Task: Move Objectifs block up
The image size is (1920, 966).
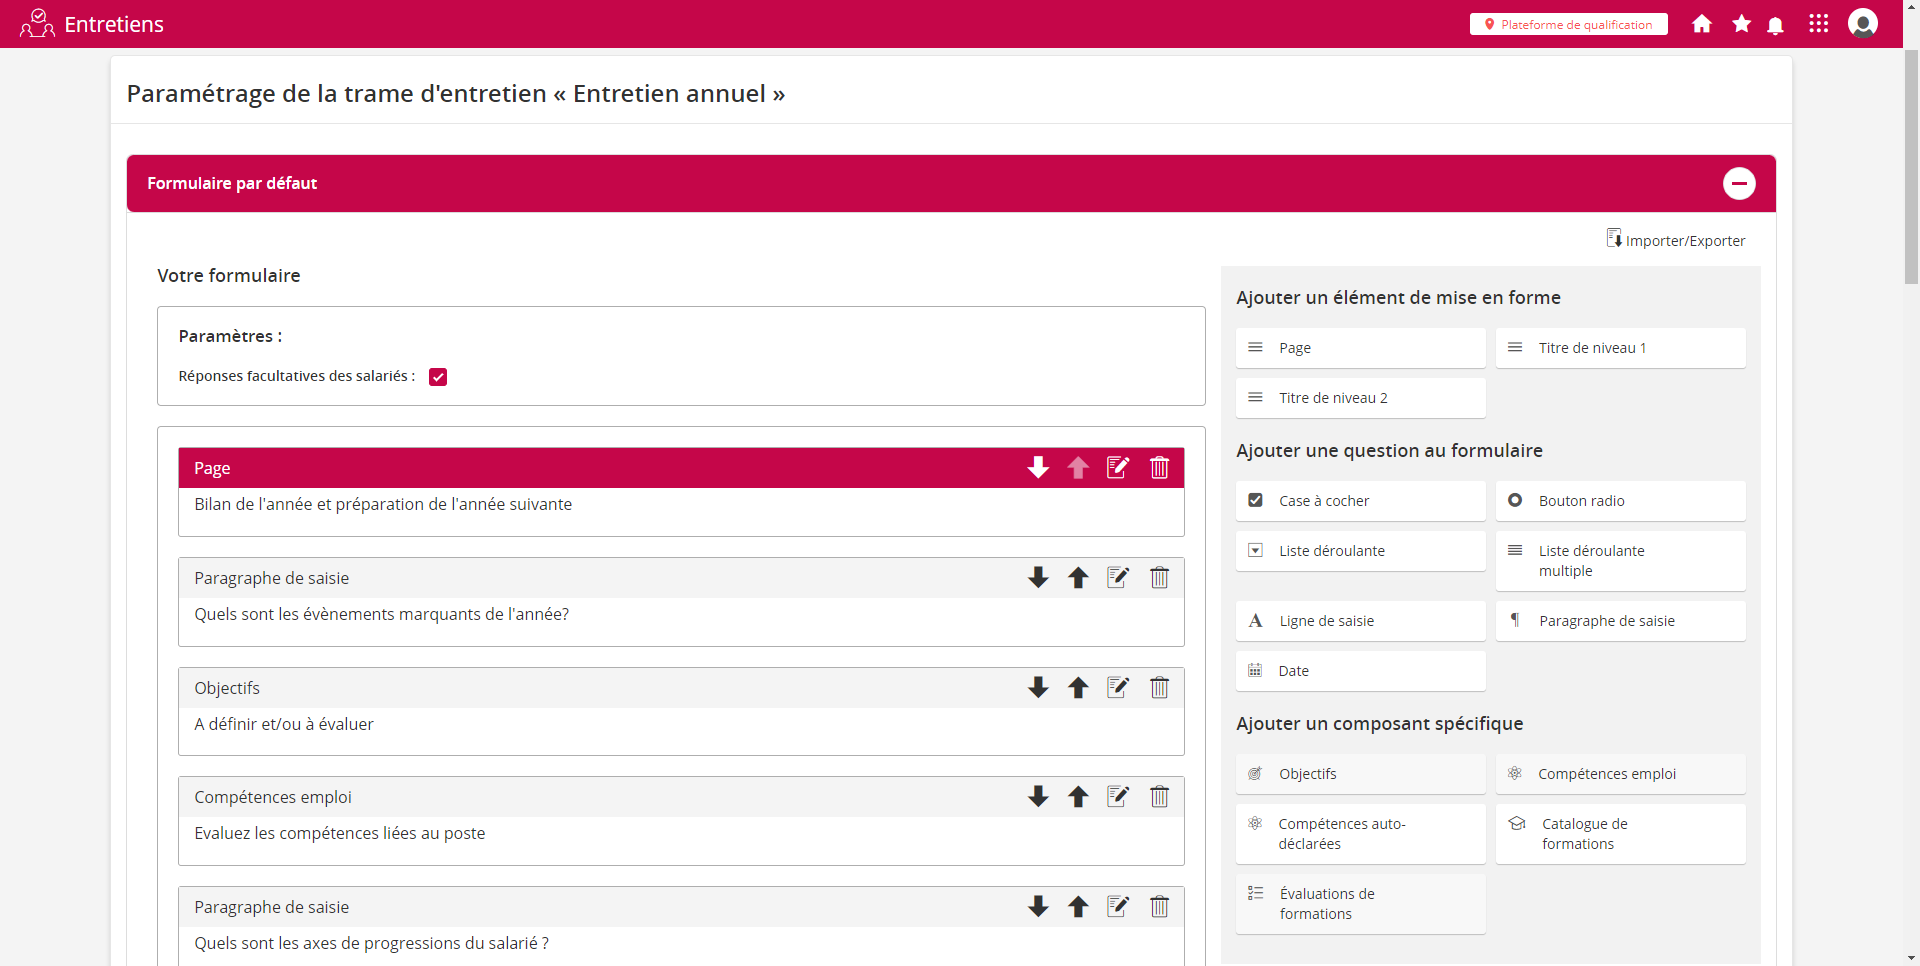Action: pos(1078,688)
